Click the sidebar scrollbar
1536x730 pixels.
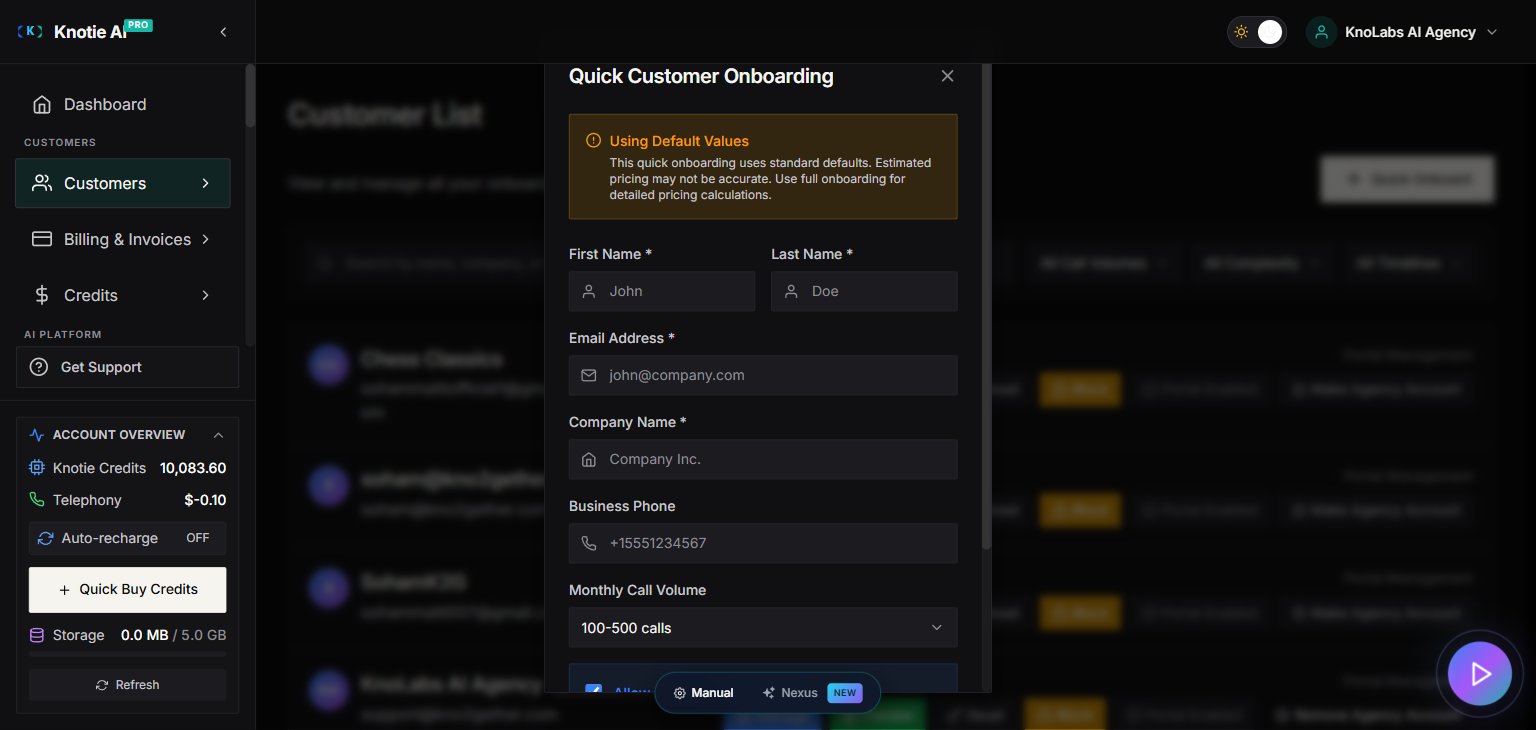[250, 95]
